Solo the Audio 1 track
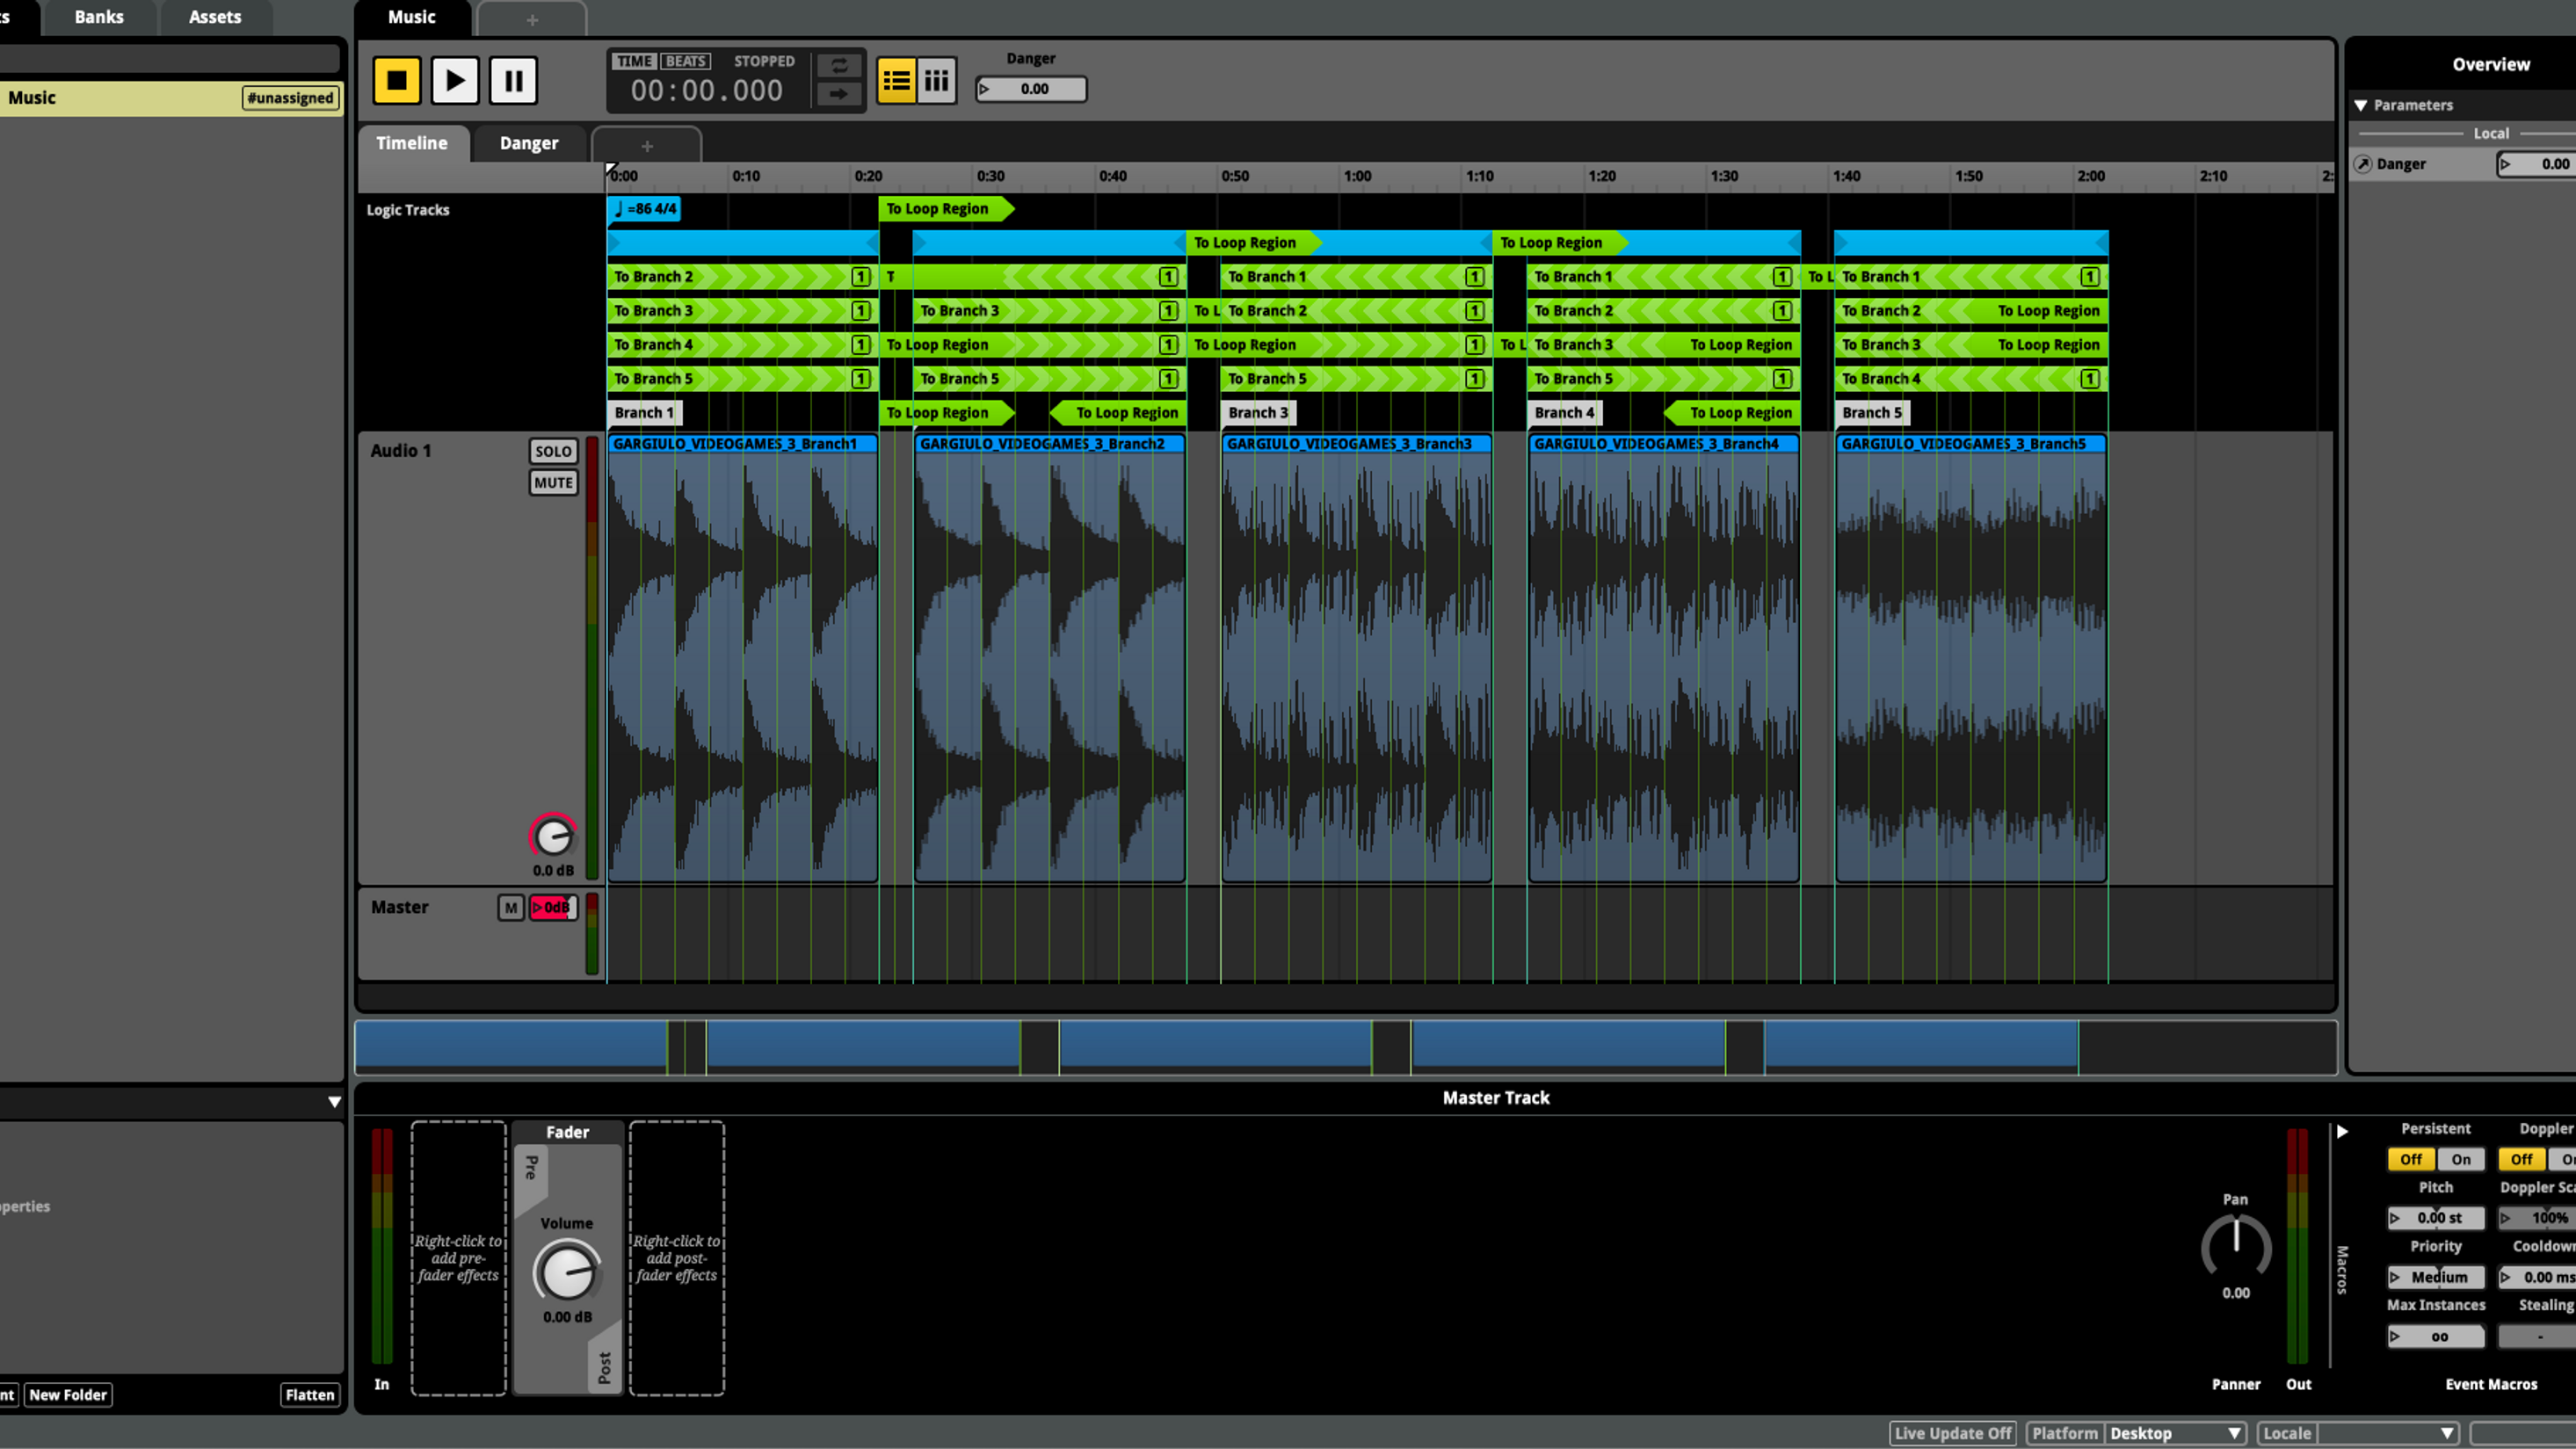Screen dimensions: 2576x1449 point(552,451)
